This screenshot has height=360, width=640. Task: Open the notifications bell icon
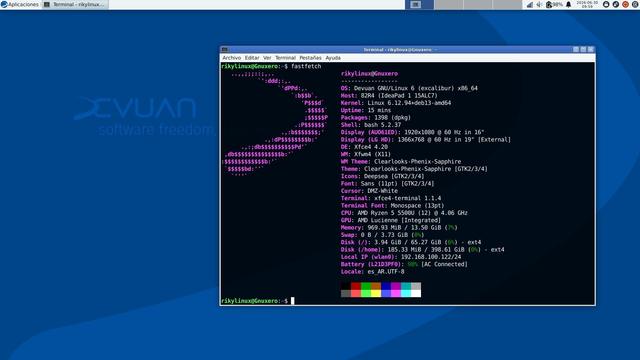click(568, 4)
